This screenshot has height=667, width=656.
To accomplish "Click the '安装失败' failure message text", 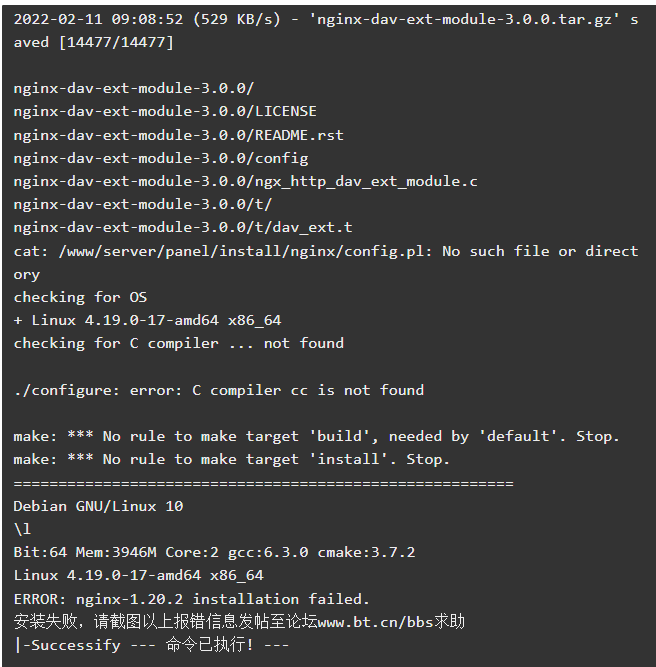I will (45, 622).
